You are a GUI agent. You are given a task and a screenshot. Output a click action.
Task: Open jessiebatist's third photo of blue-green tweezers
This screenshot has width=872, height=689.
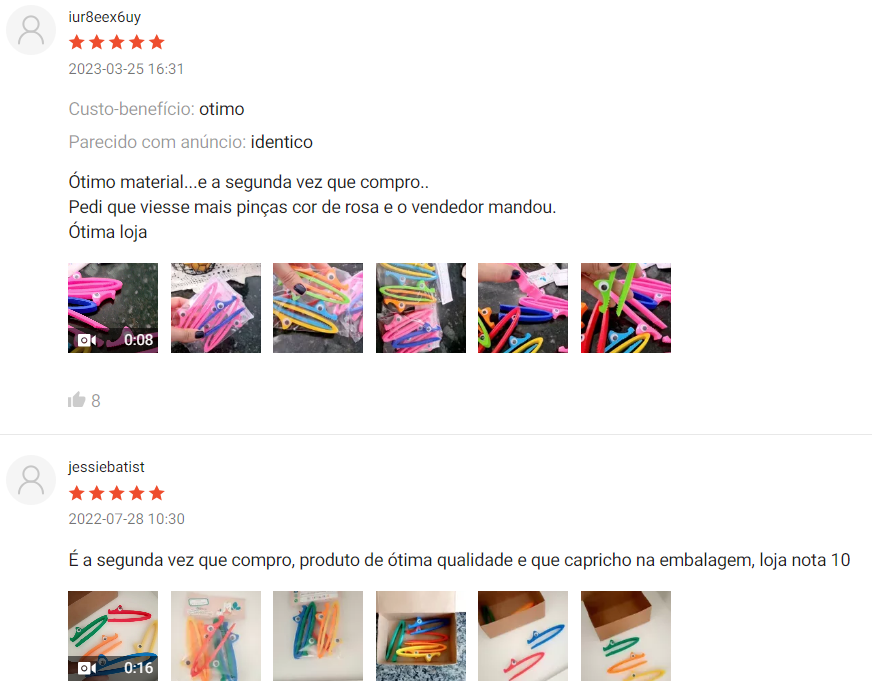coord(318,636)
